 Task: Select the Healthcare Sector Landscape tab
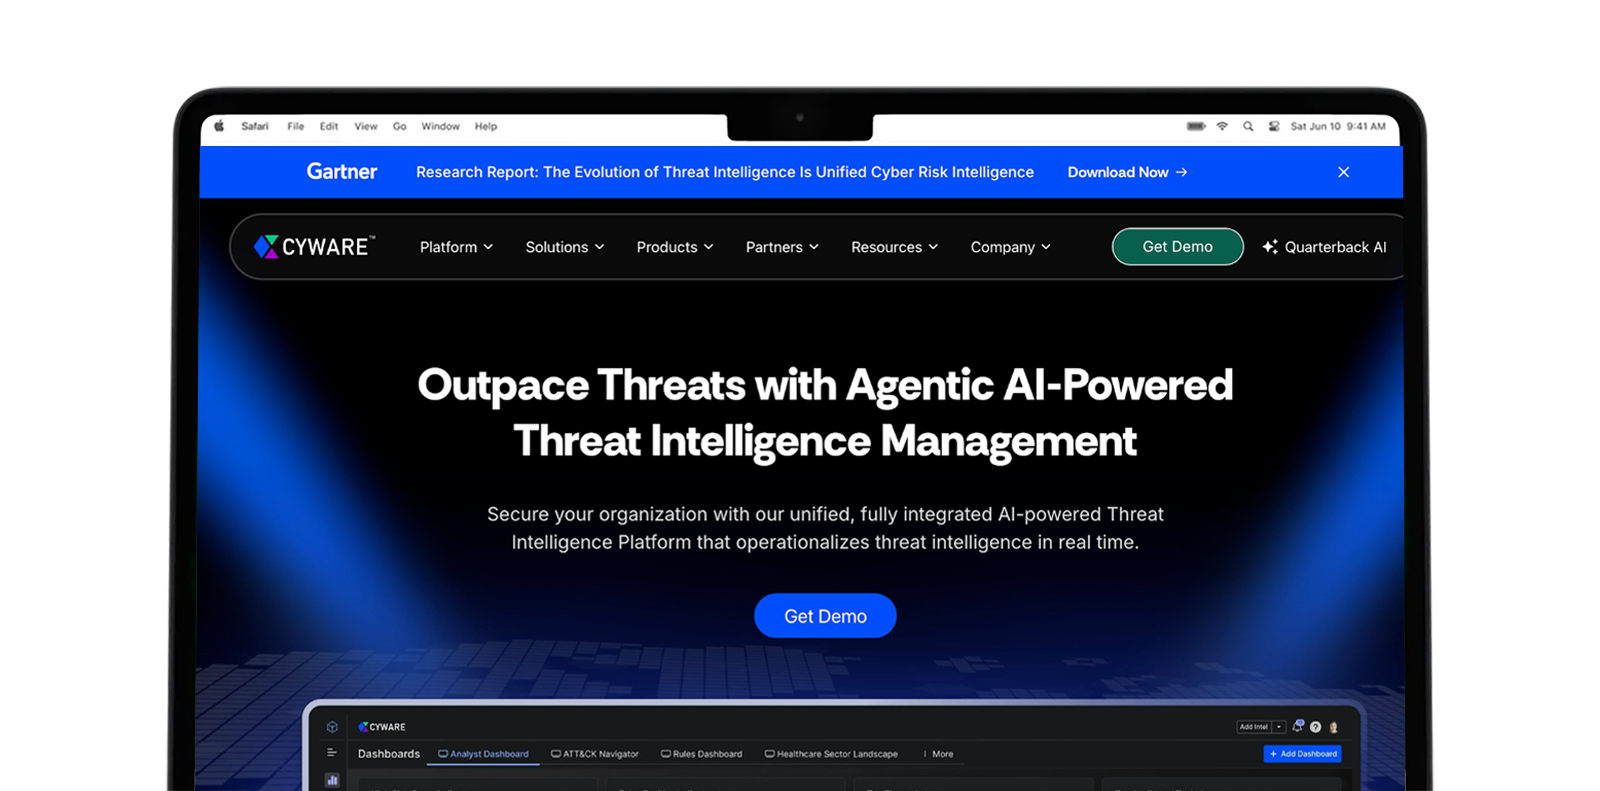coord(831,754)
